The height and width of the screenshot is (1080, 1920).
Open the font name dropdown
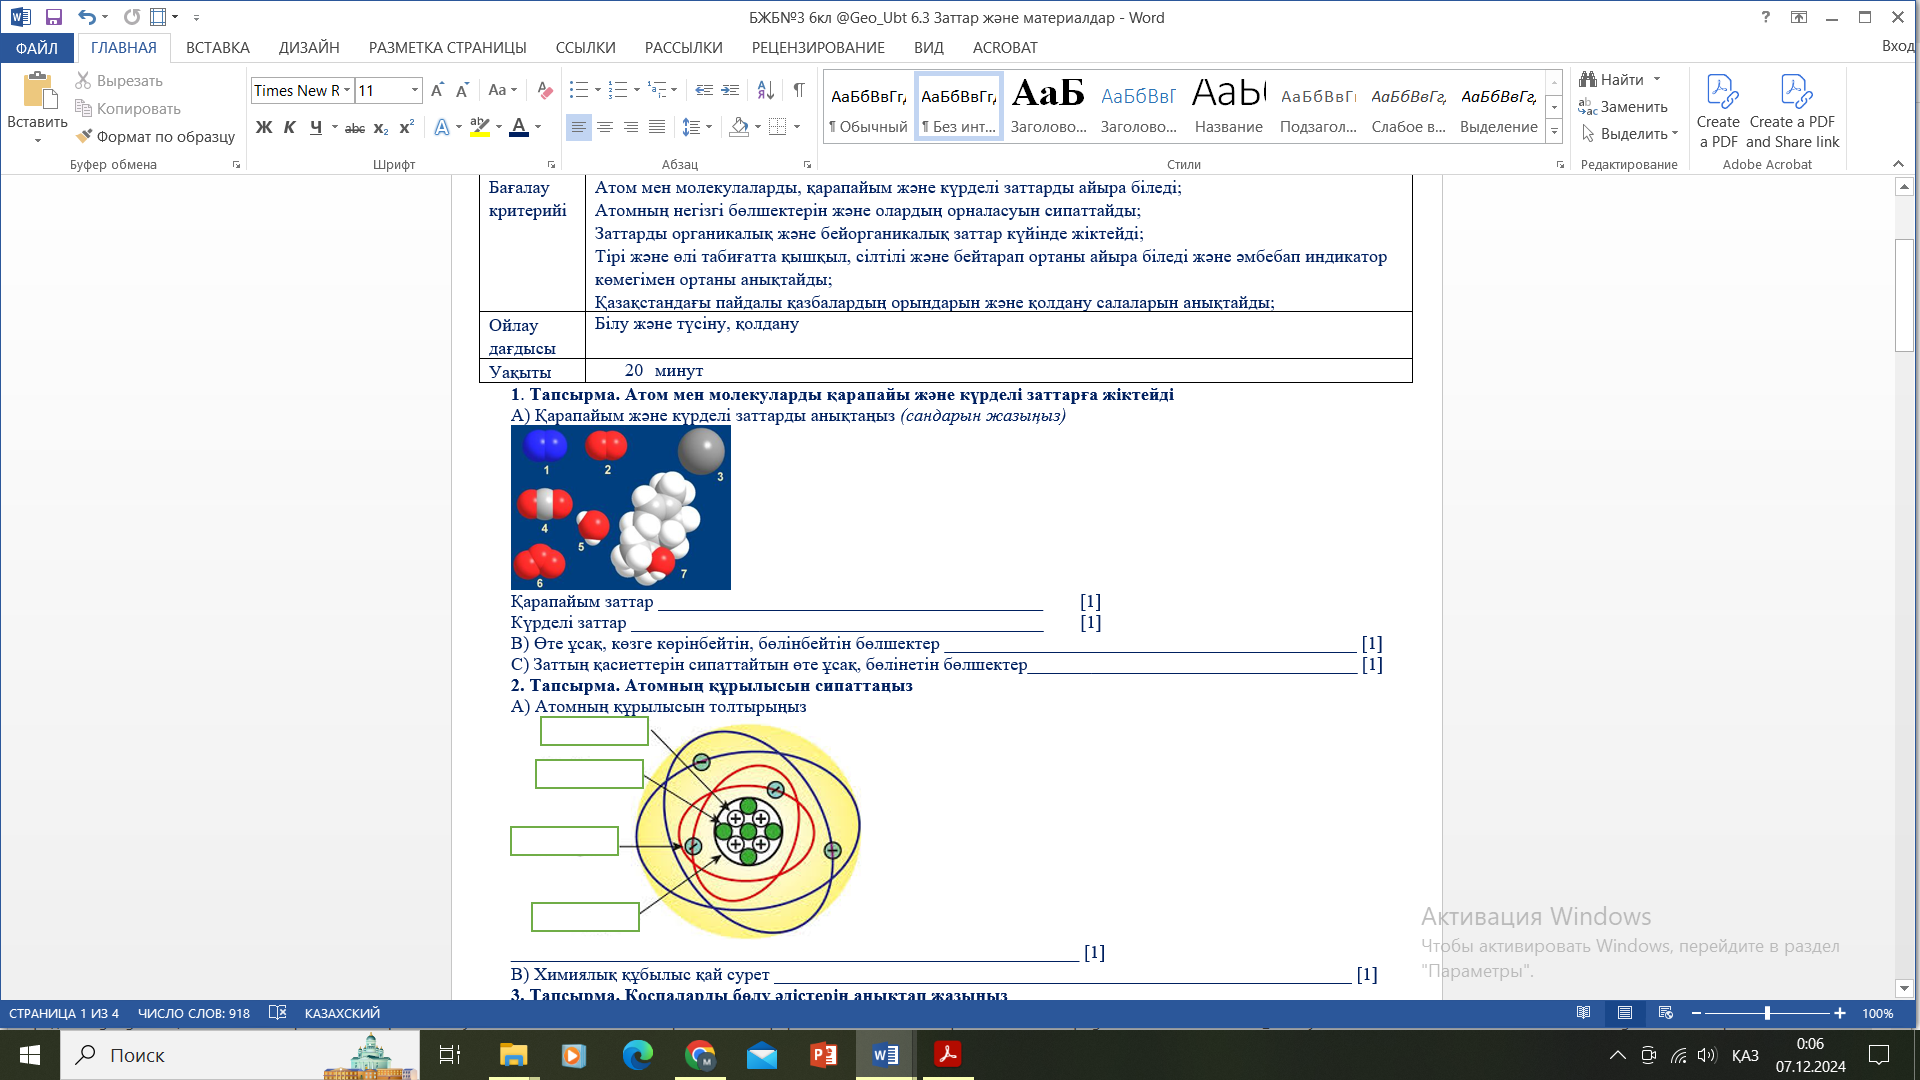pyautogui.click(x=347, y=90)
